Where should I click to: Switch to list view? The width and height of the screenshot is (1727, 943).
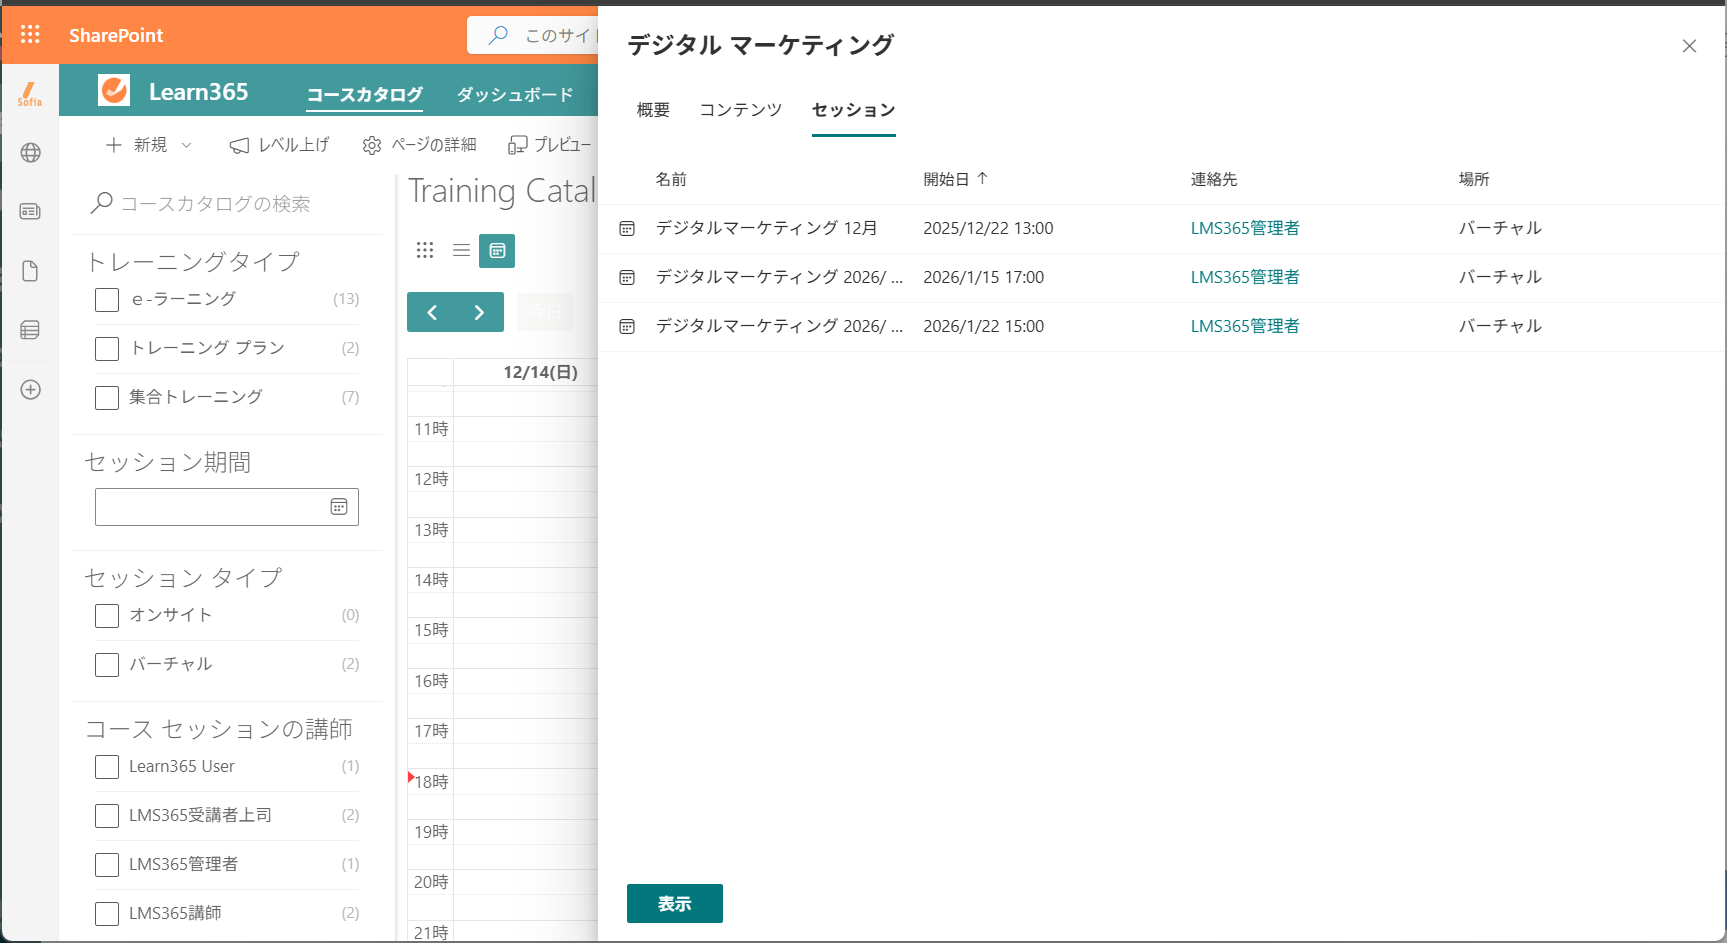coord(461,250)
